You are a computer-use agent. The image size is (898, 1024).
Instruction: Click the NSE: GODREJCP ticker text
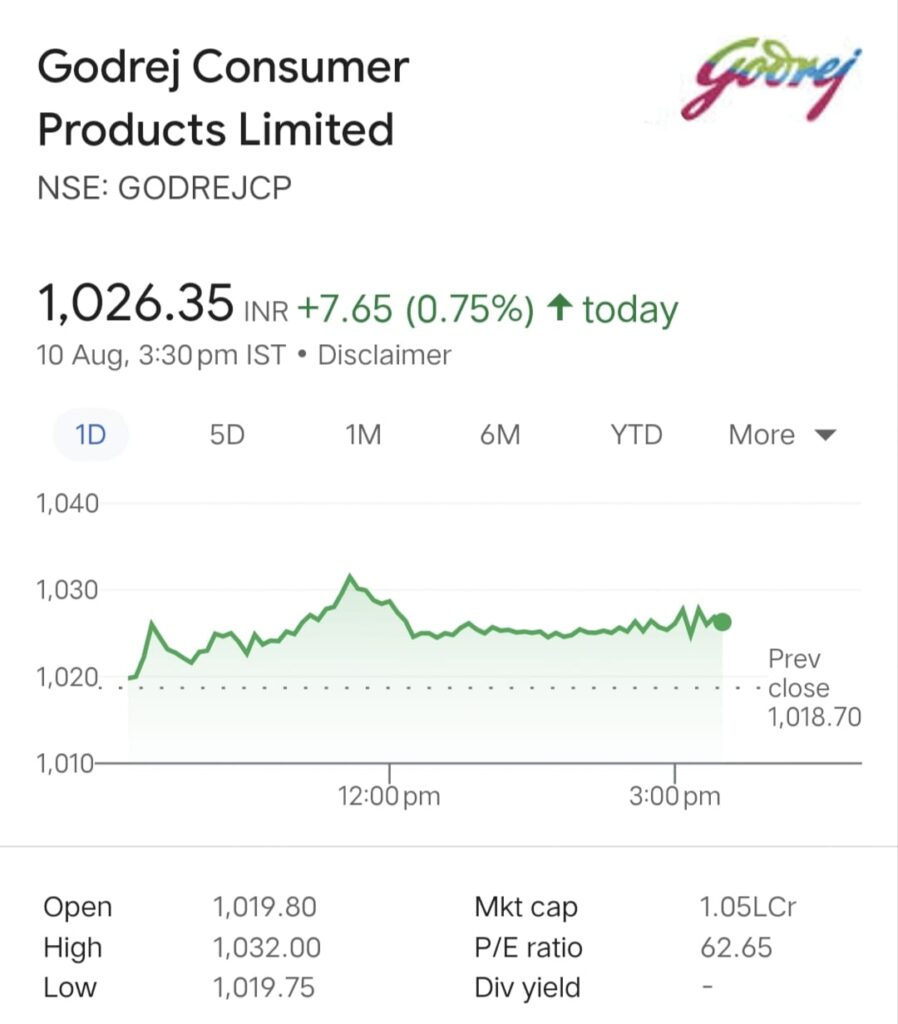click(165, 188)
